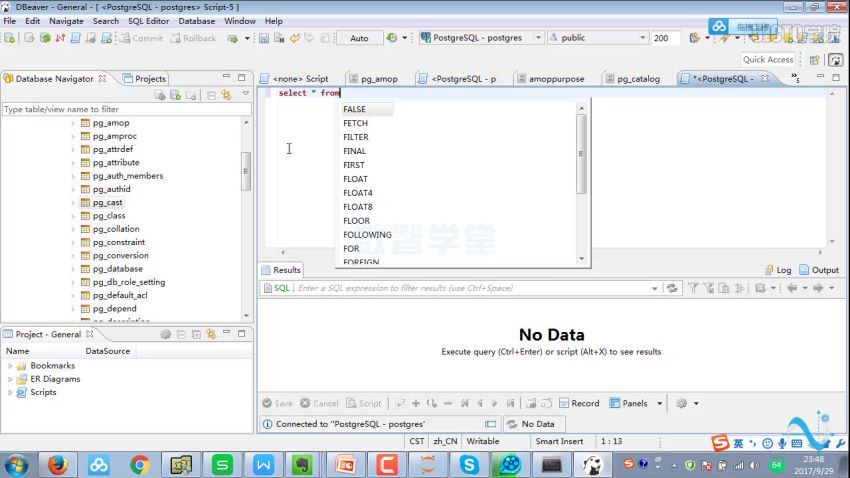This screenshot has height=478, width=850.
Task: Open the Navigate menu
Action: coord(66,21)
